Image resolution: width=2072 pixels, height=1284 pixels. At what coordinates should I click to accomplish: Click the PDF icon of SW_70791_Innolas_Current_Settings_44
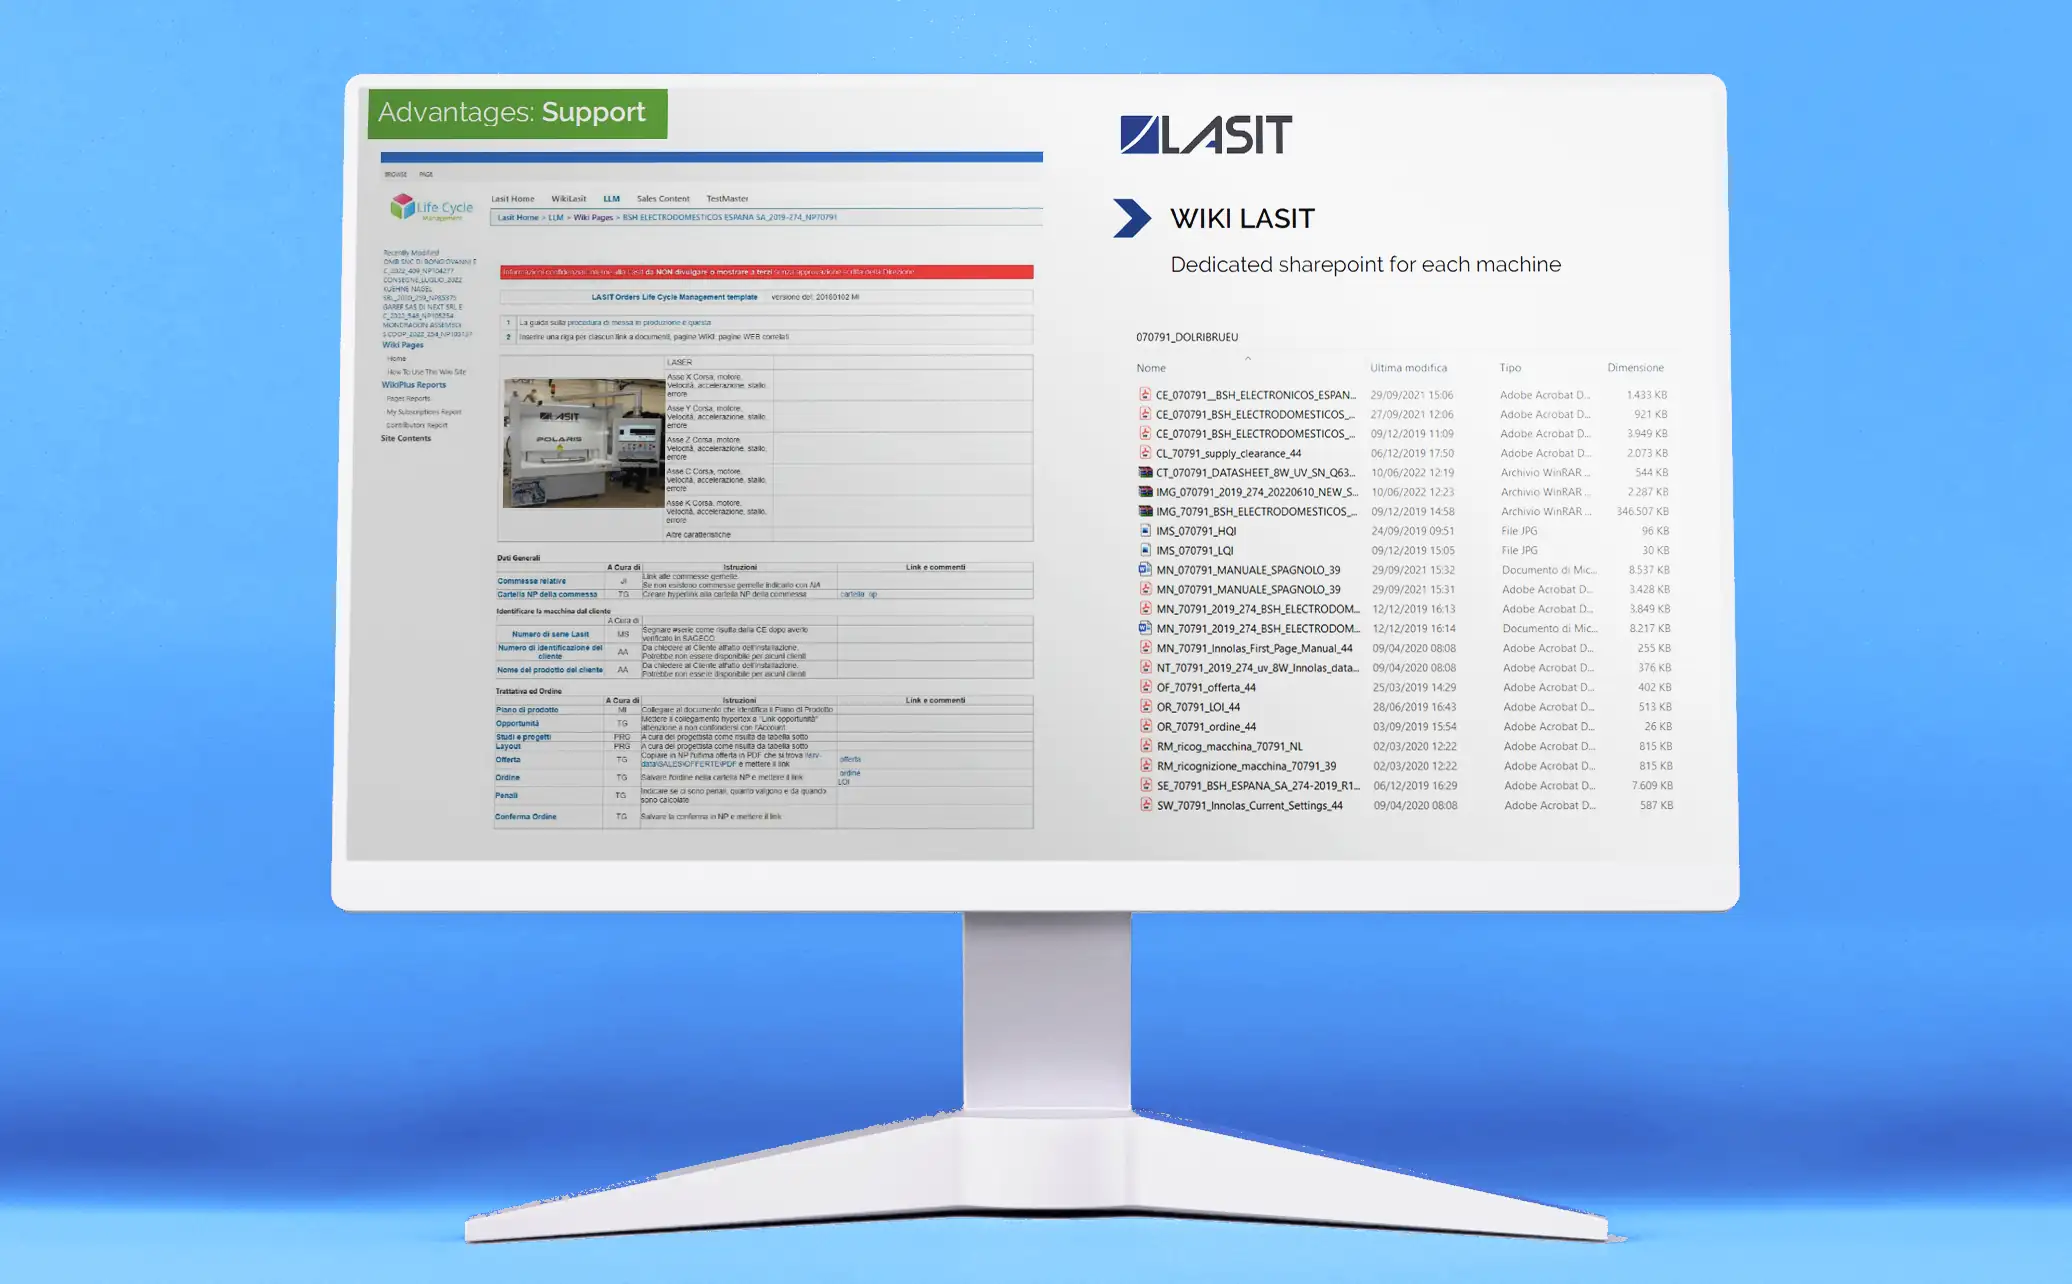[x=1146, y=805]
